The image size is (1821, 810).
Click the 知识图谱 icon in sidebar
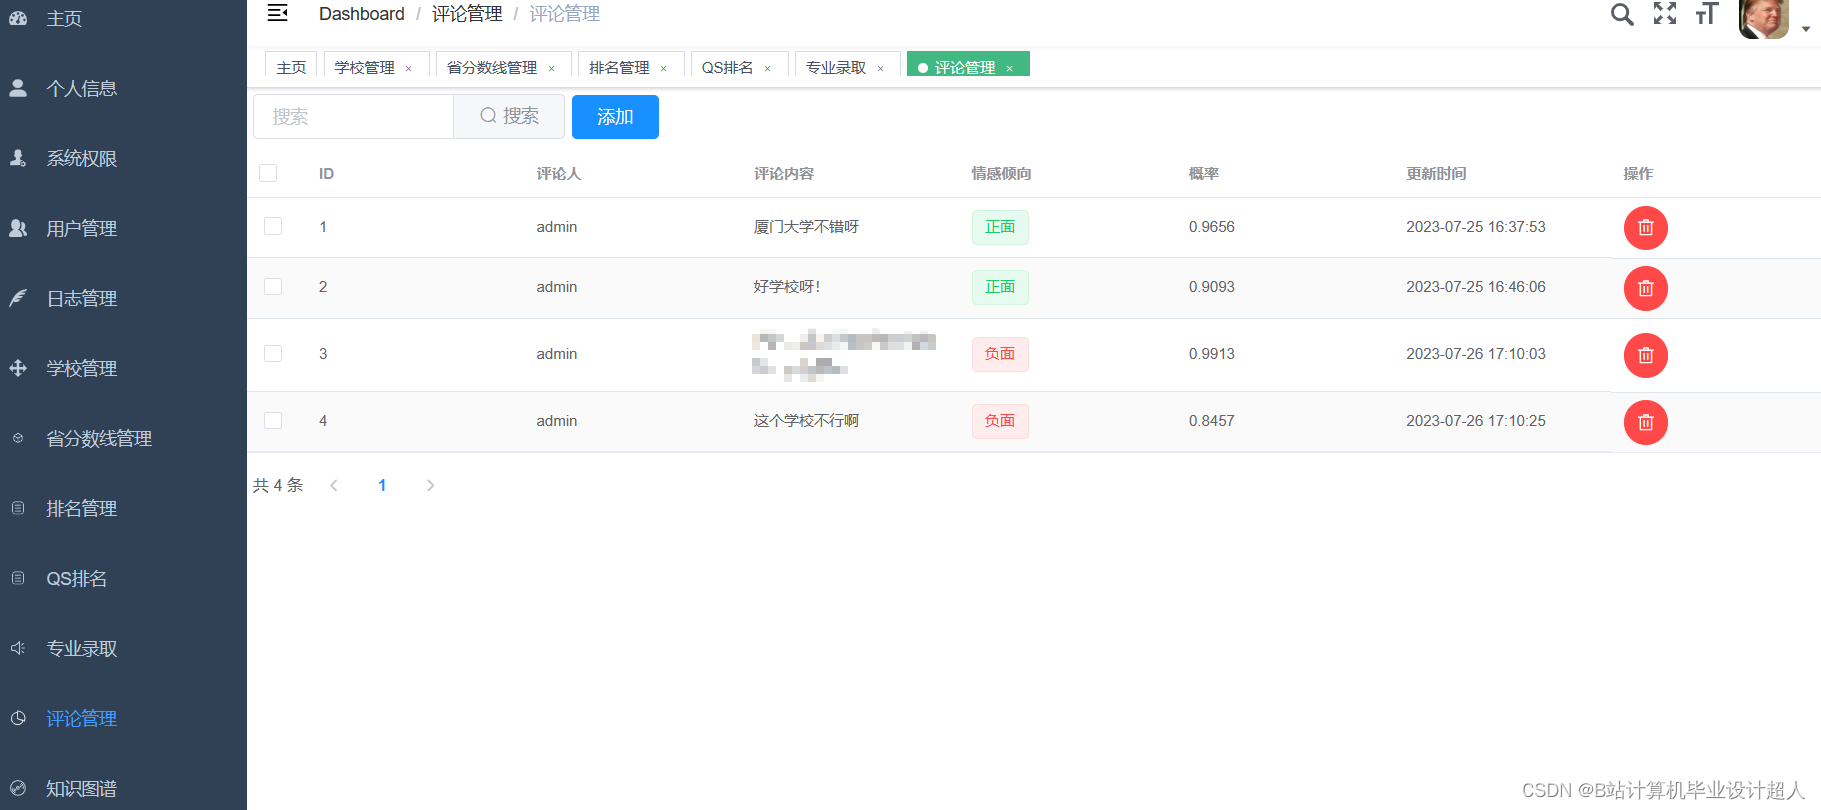coord(18,788)
